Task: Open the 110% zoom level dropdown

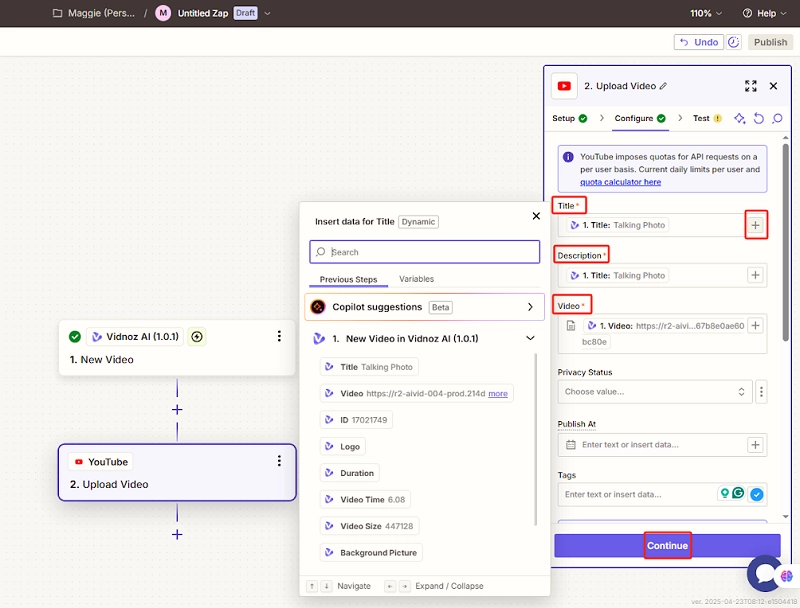Action: coord(705,13)
